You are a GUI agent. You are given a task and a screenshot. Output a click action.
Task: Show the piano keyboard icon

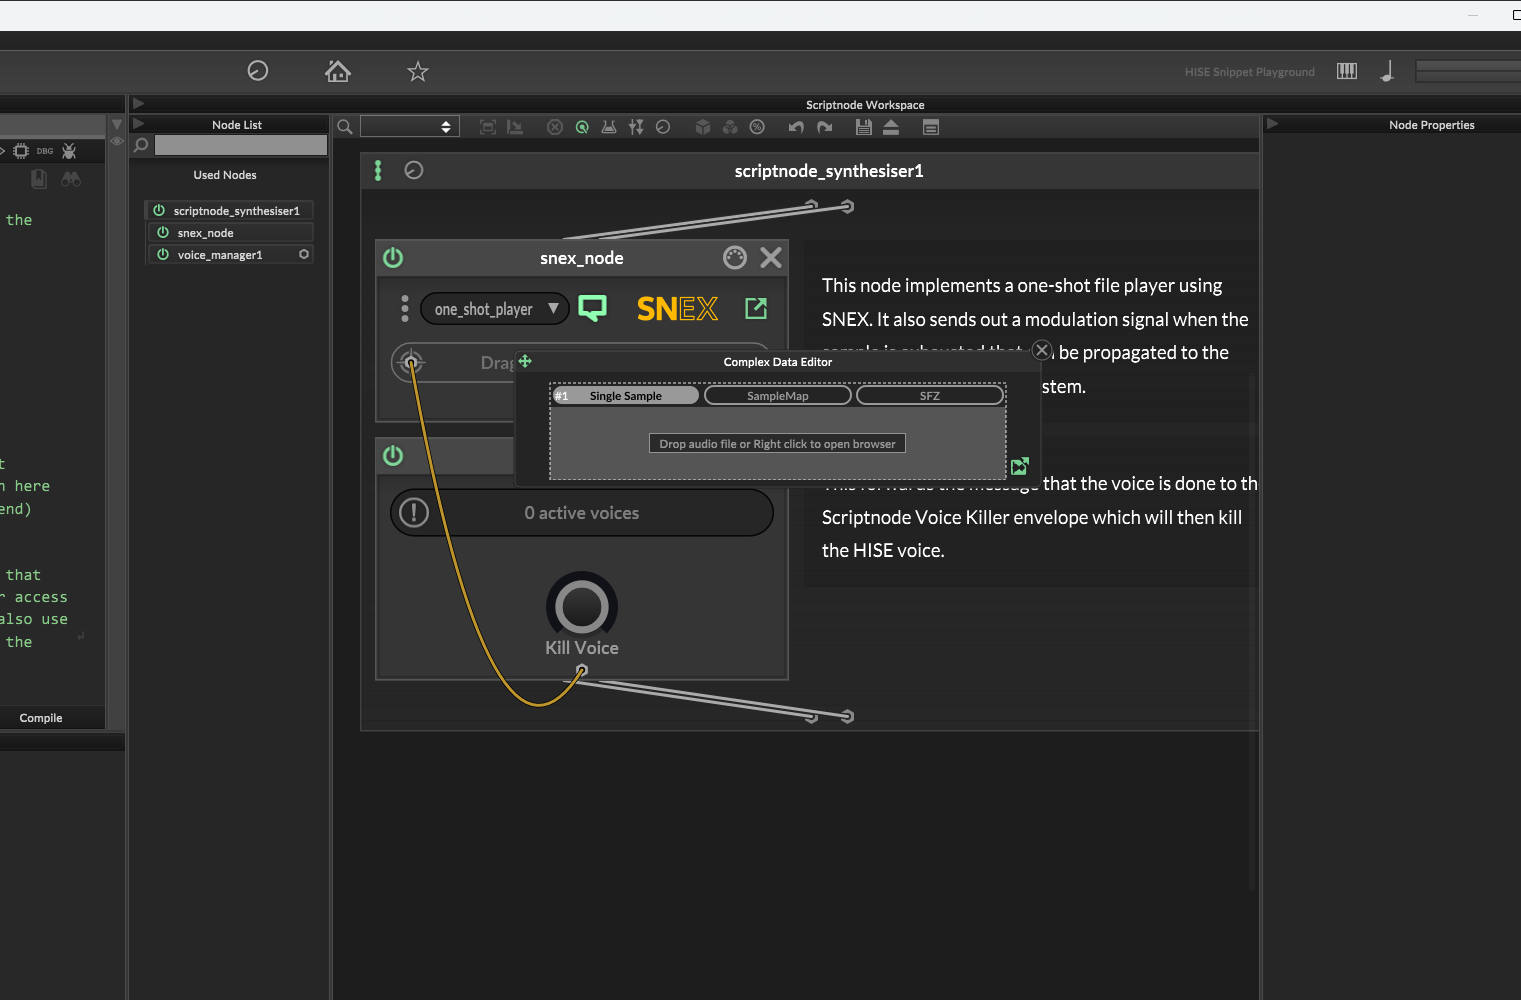point(1347,71)
